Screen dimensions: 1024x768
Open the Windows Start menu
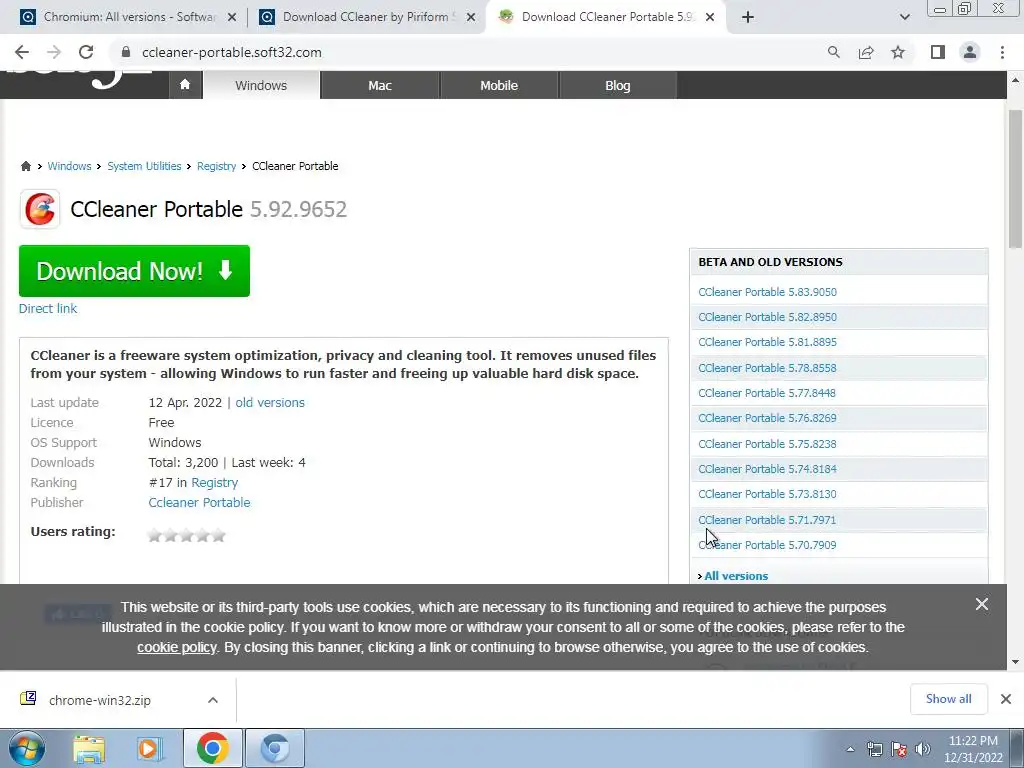coord(26,748)
